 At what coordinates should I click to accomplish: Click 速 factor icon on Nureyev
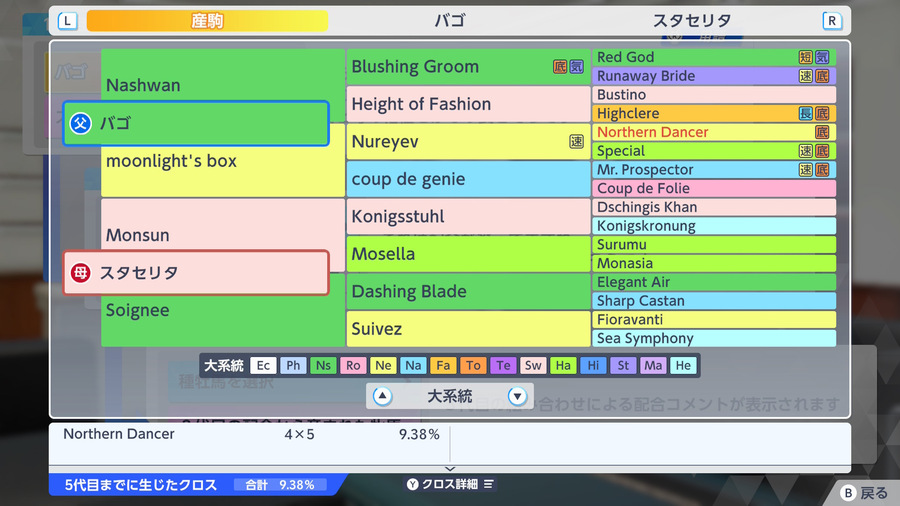(x=576, y=142)
